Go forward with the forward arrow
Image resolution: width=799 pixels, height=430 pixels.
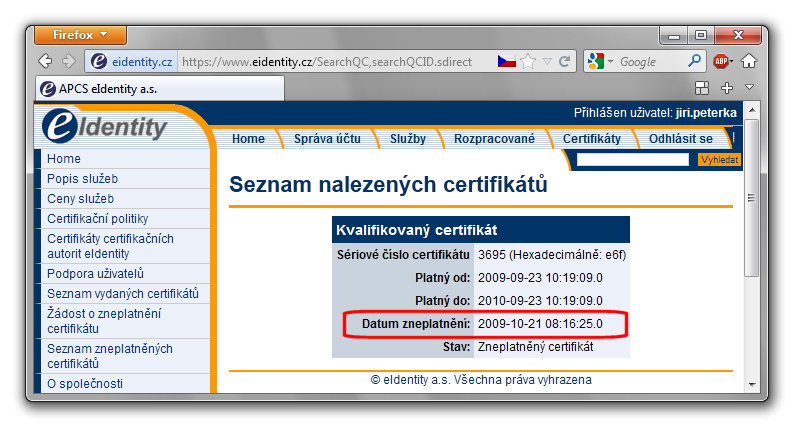(69, 62)
